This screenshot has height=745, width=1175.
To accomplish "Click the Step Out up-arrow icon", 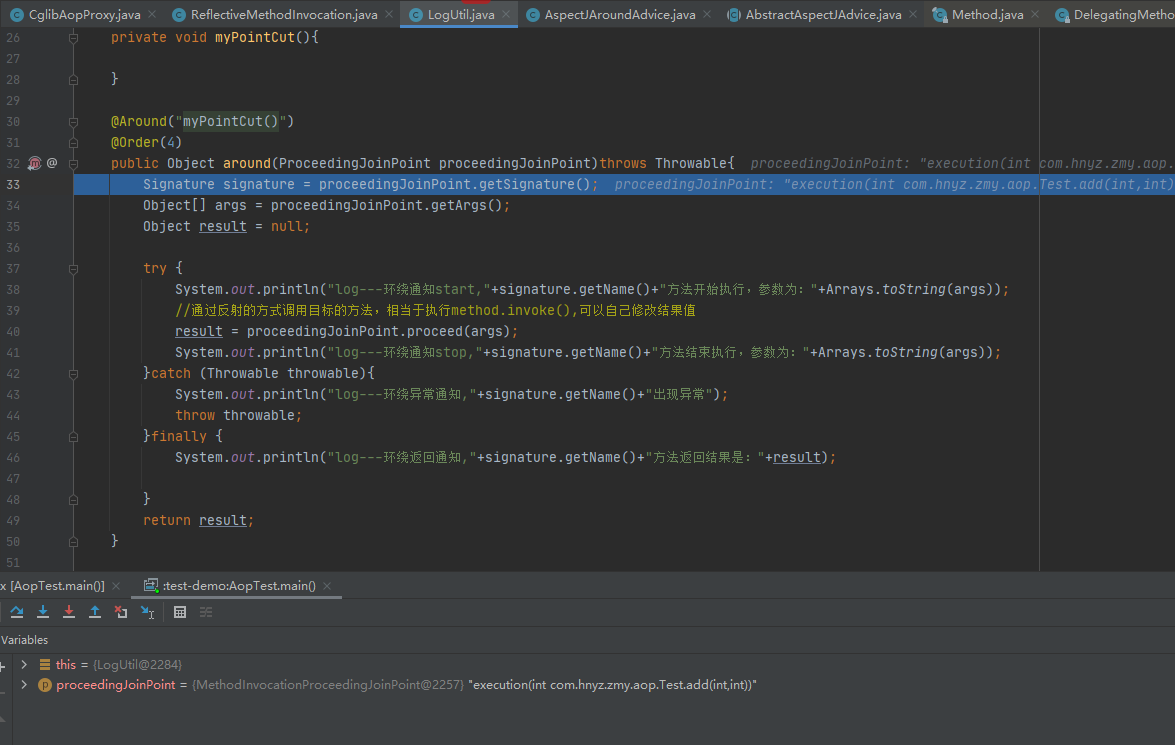I will coord(94,612).
